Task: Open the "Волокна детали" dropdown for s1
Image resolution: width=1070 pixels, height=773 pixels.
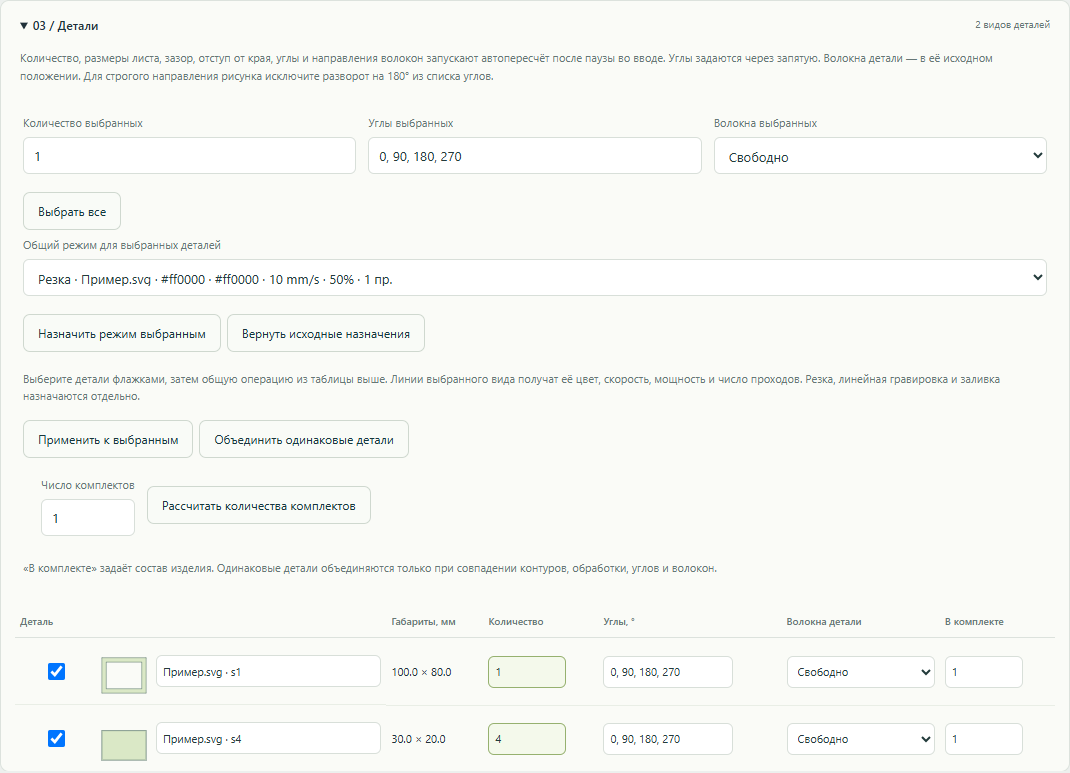Action: pos(861,671)
